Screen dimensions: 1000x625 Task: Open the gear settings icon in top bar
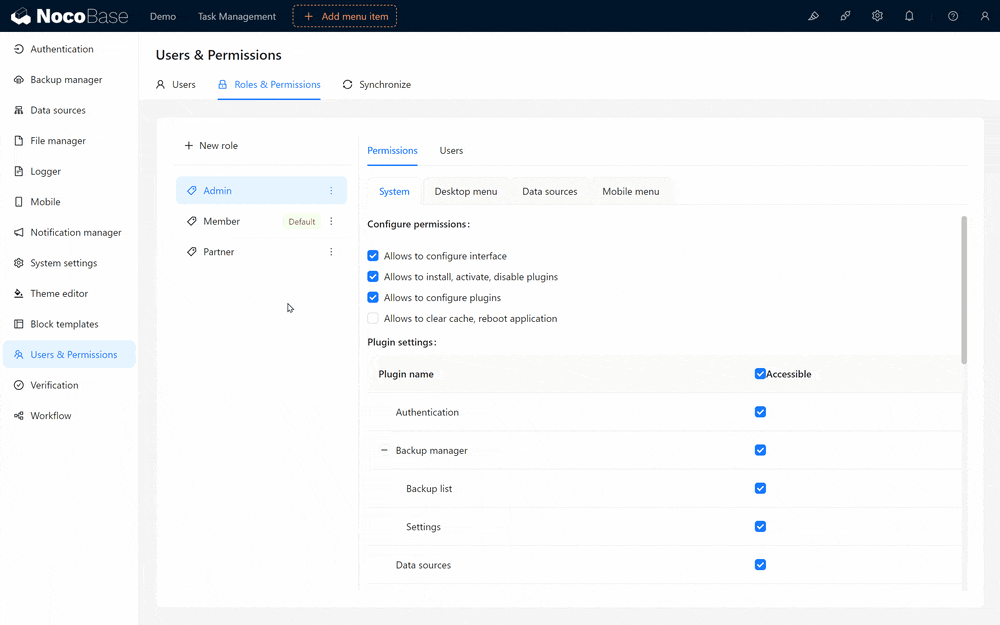pos(878,16)
